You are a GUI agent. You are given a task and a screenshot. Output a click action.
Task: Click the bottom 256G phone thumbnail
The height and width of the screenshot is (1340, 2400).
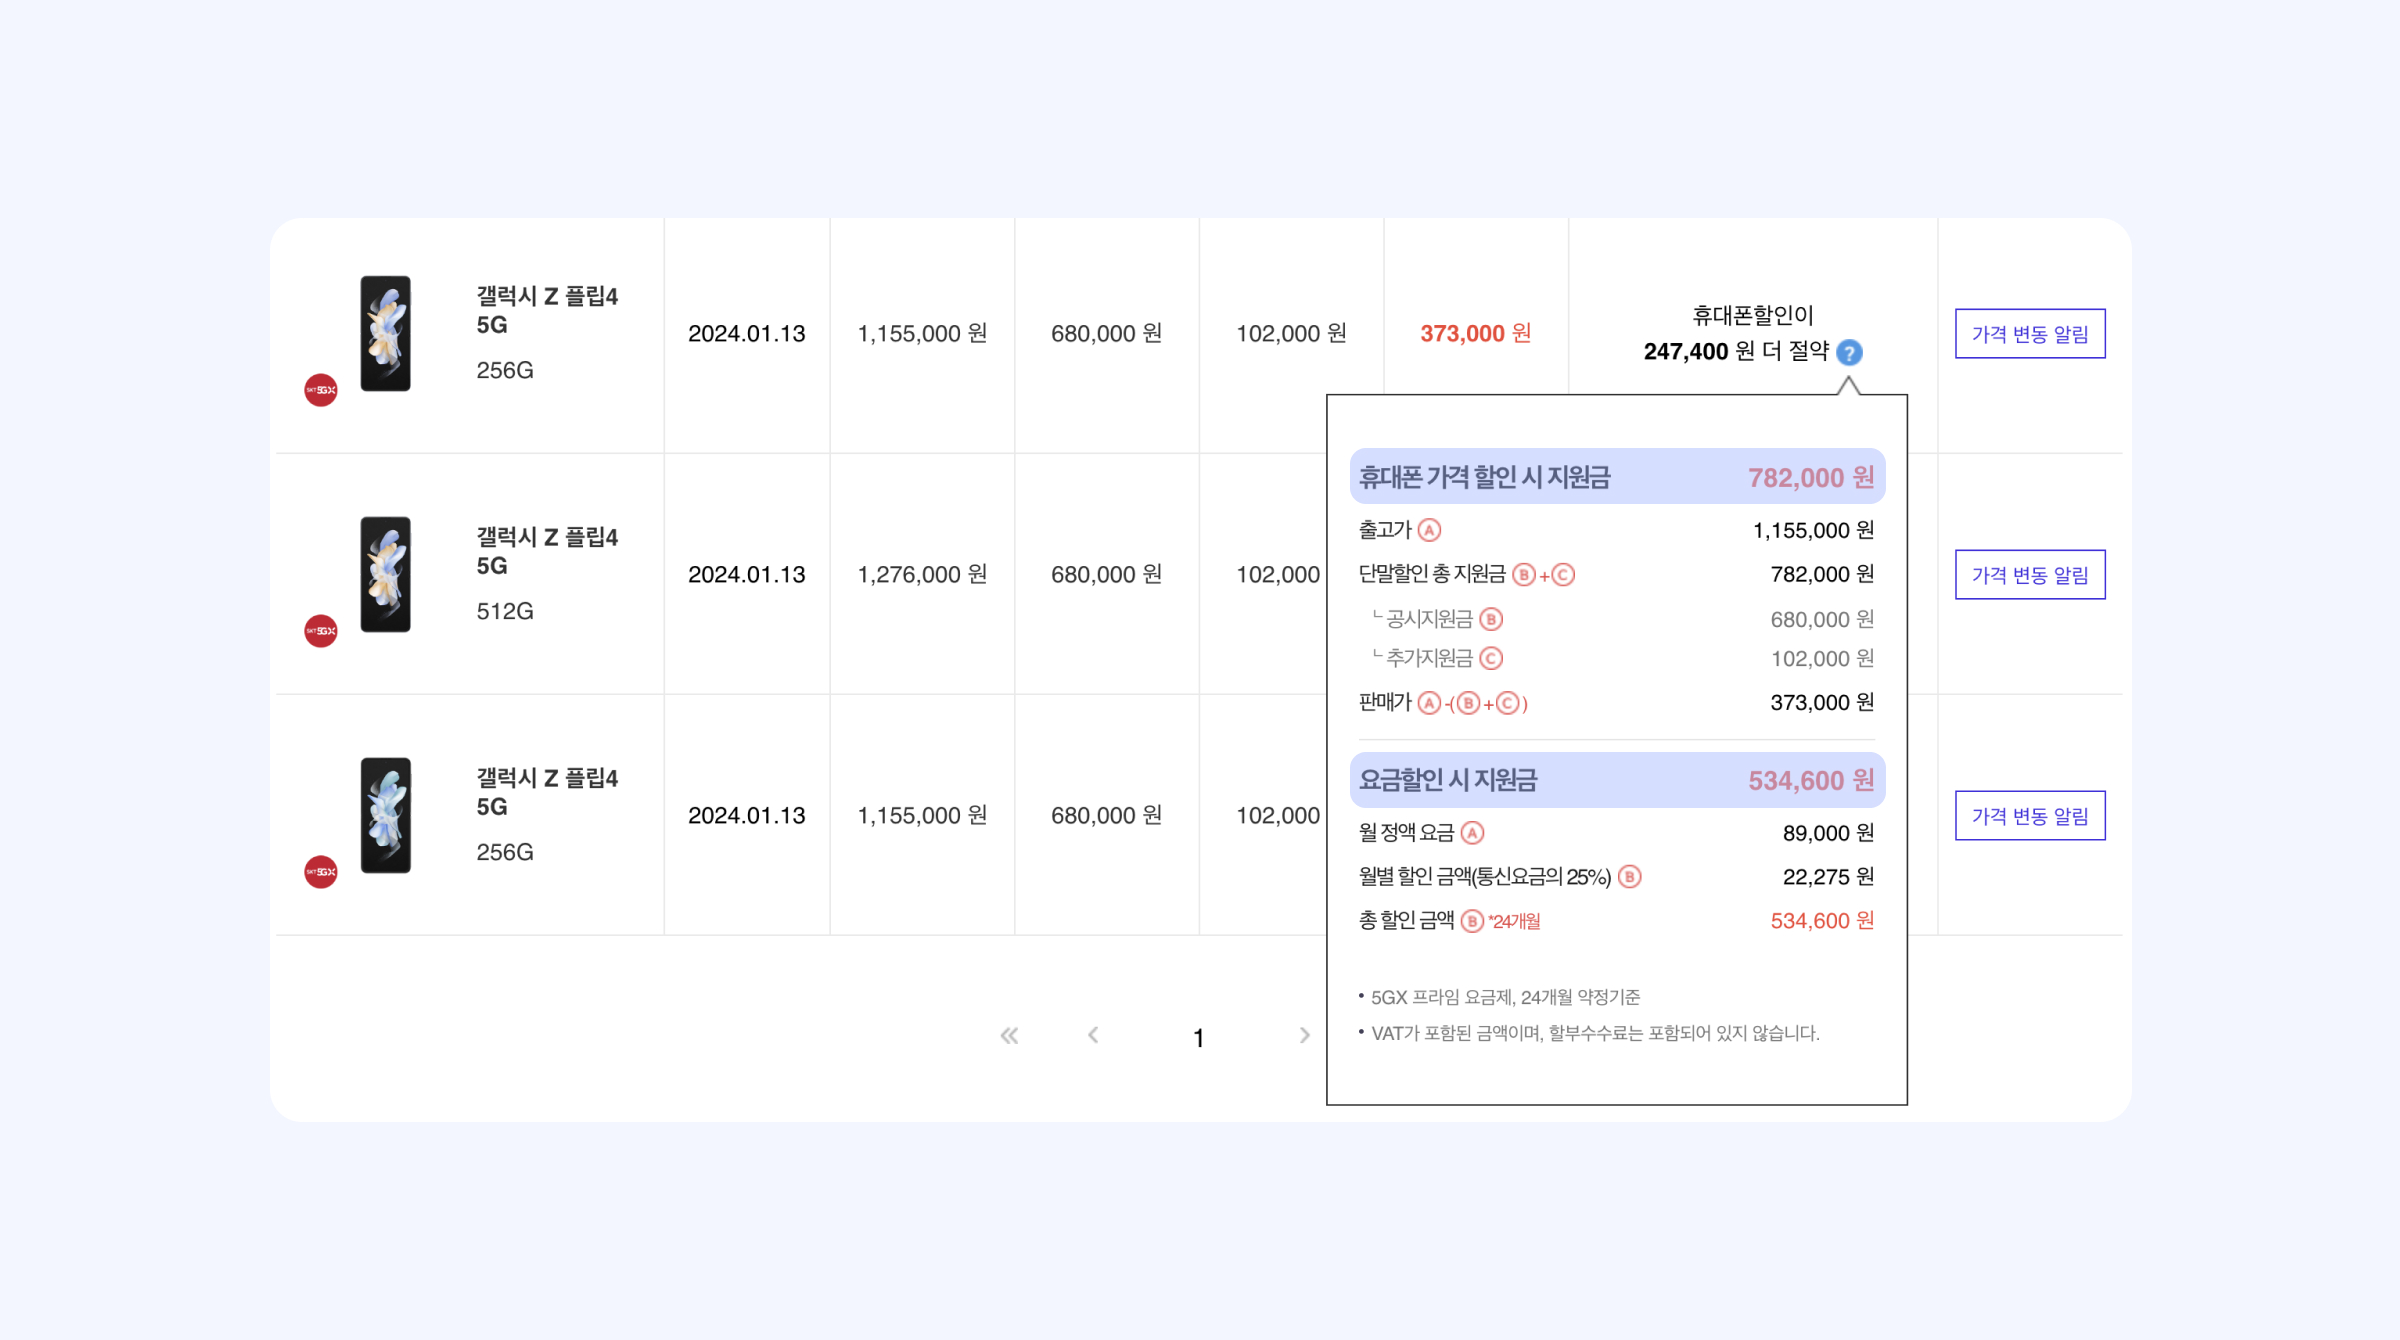386,815
